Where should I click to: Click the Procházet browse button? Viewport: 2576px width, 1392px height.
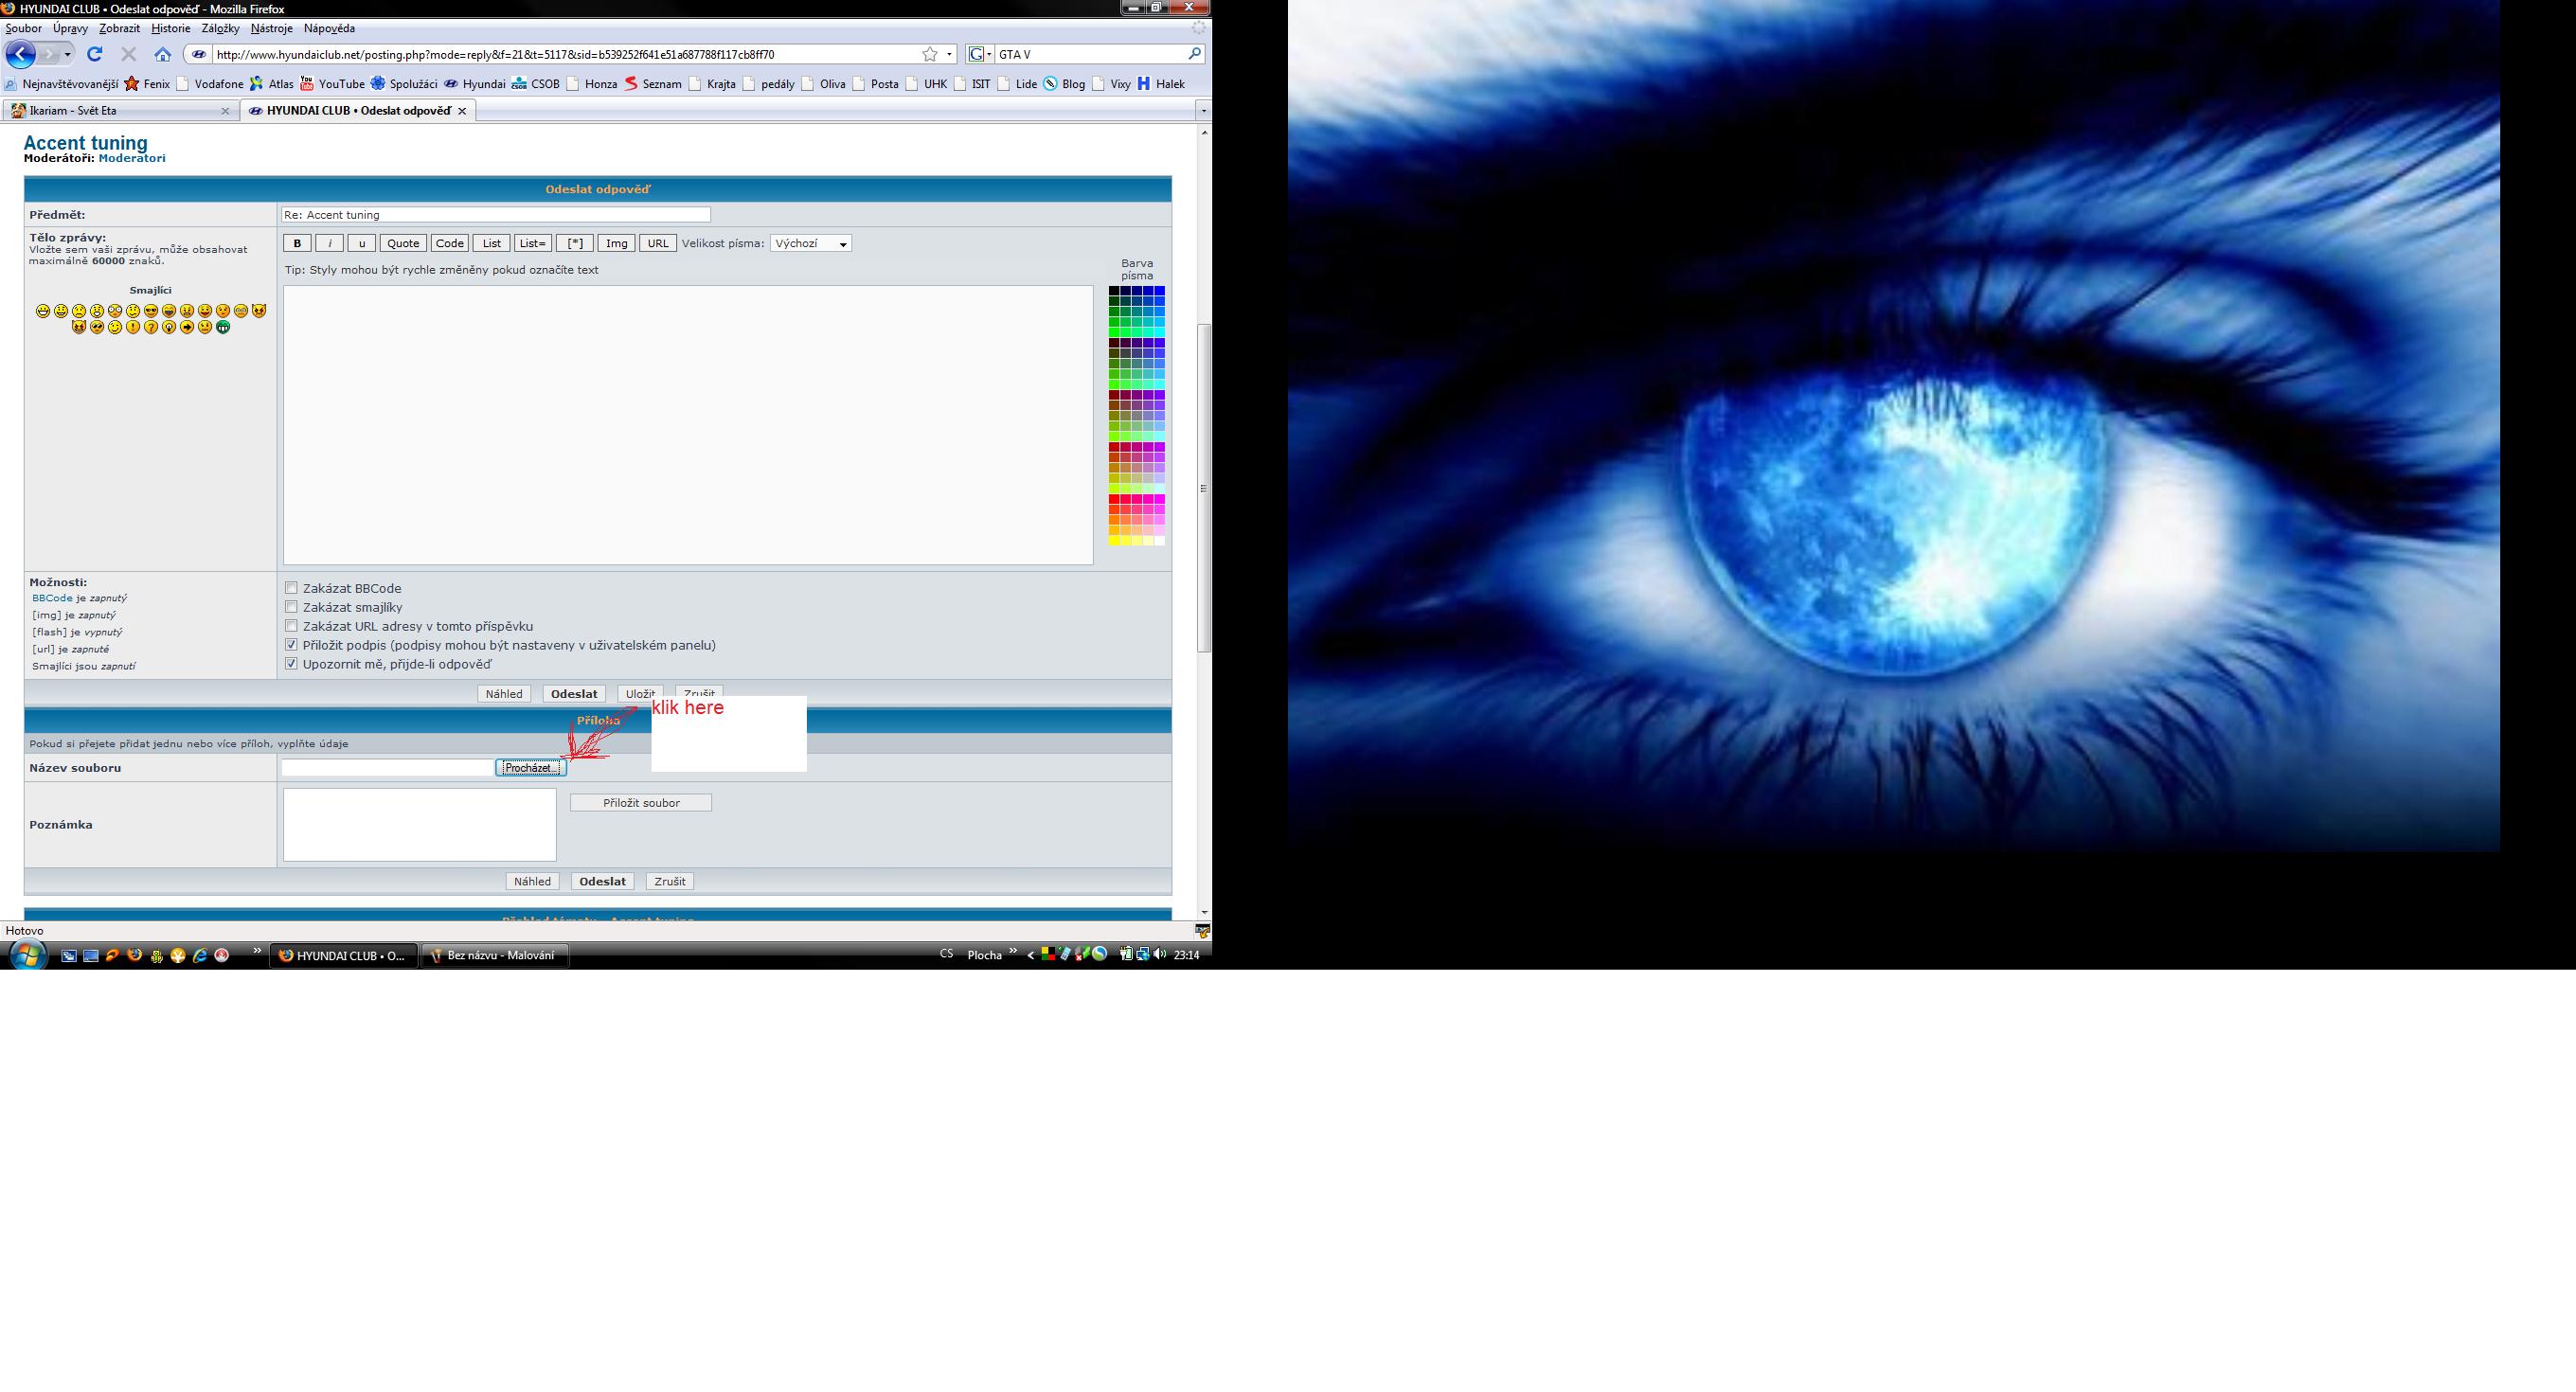pos(530,768)
